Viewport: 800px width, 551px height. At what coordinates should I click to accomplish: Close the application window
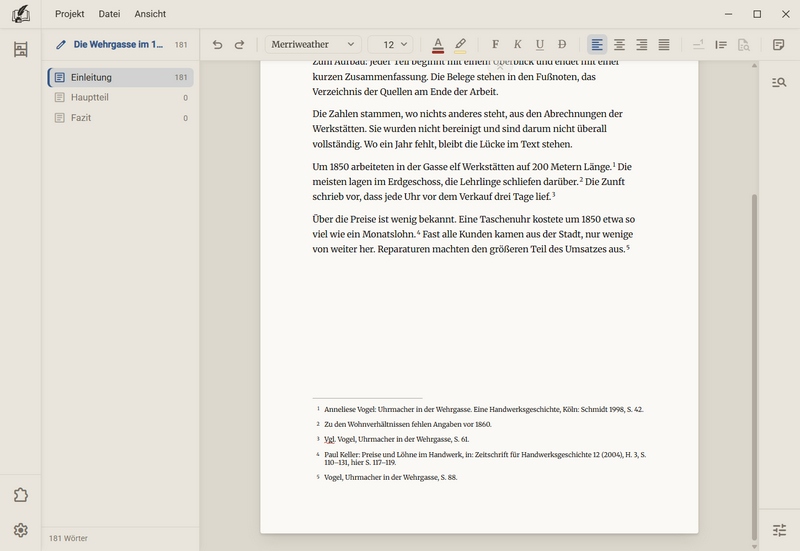pos(786,14)
